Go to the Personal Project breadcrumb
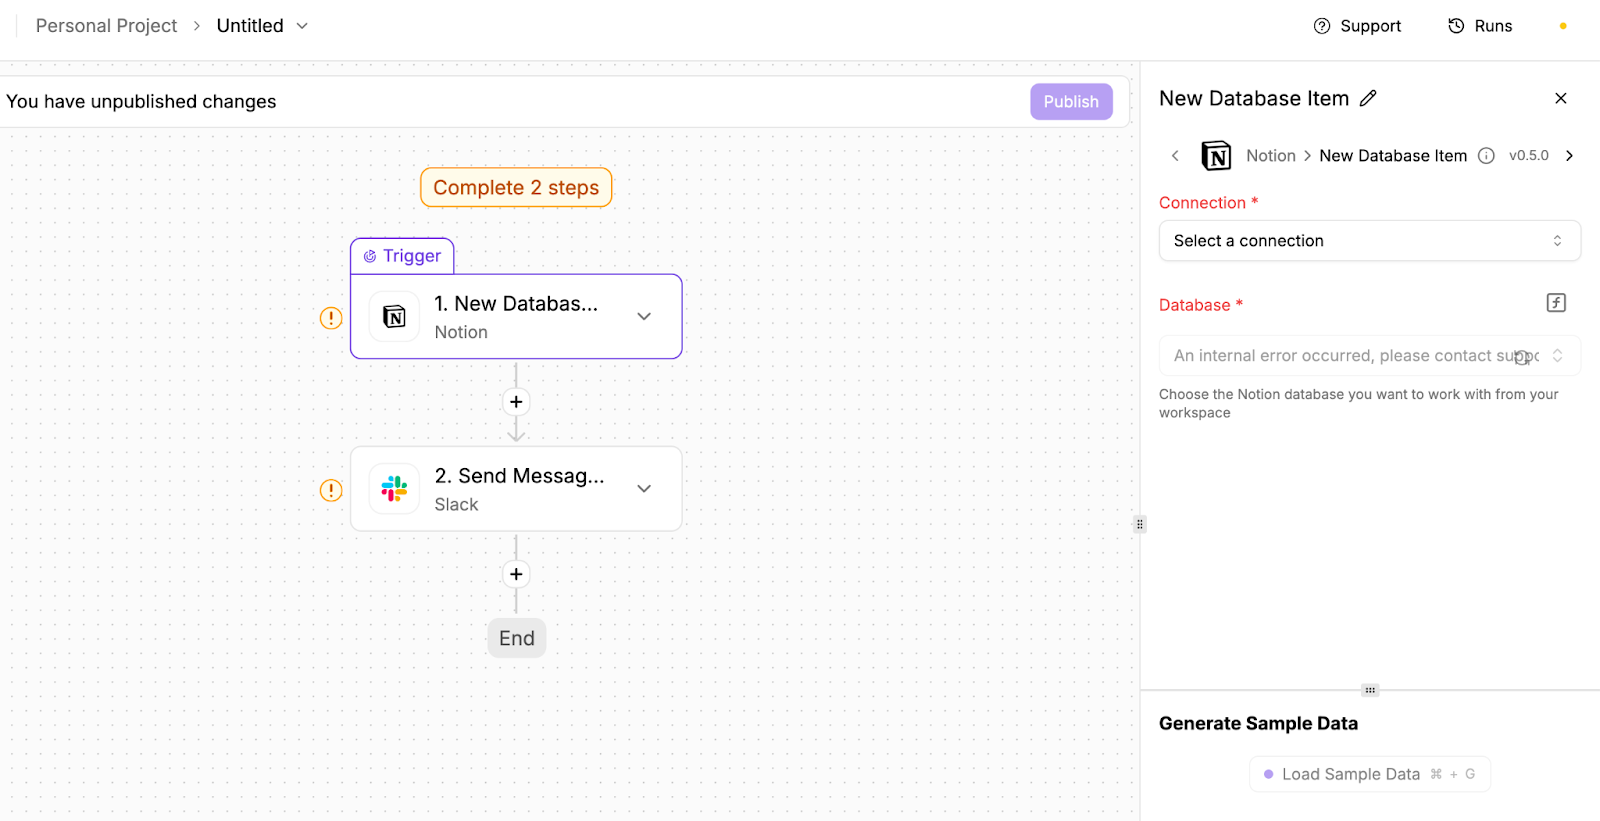Image resolution: width=1600 pixels, height=821 pixels. (106, 26)
